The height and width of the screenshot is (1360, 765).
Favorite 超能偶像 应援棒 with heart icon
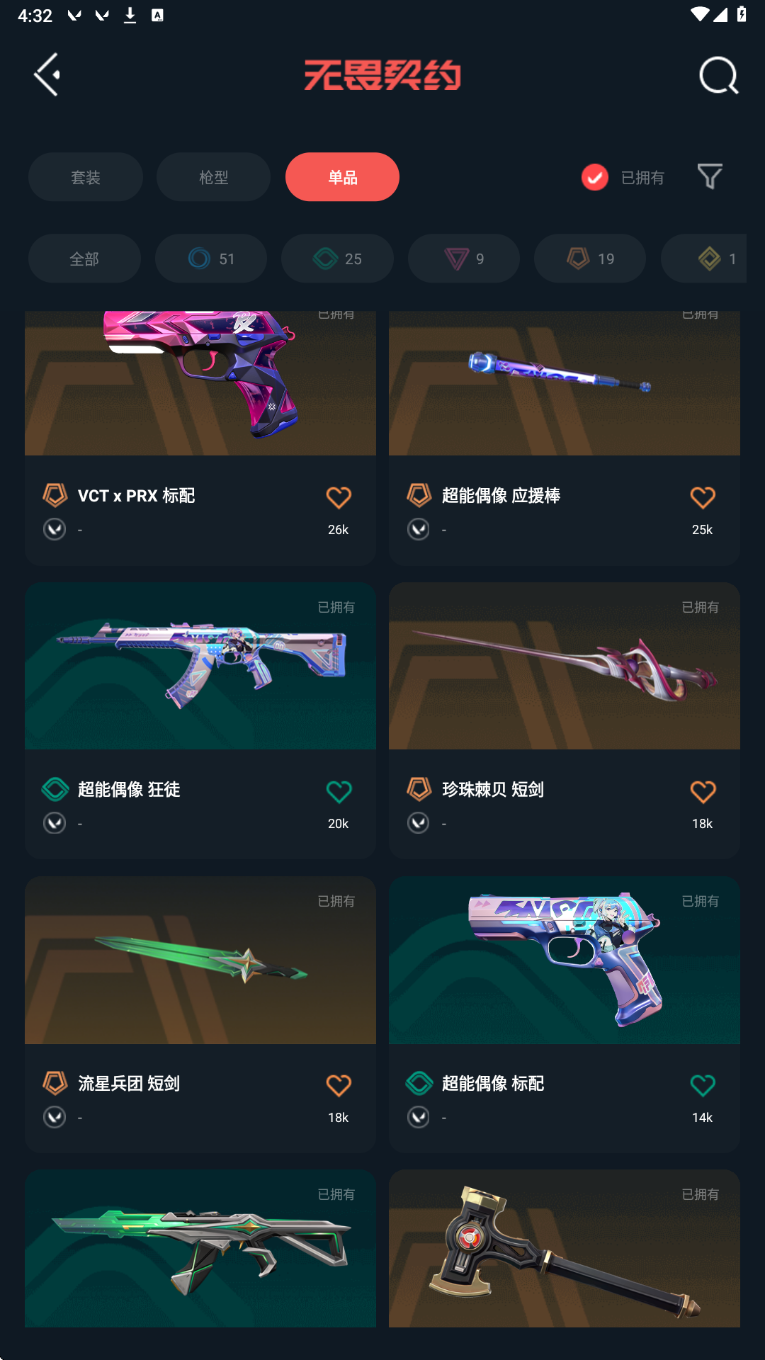tap(703, 497)
